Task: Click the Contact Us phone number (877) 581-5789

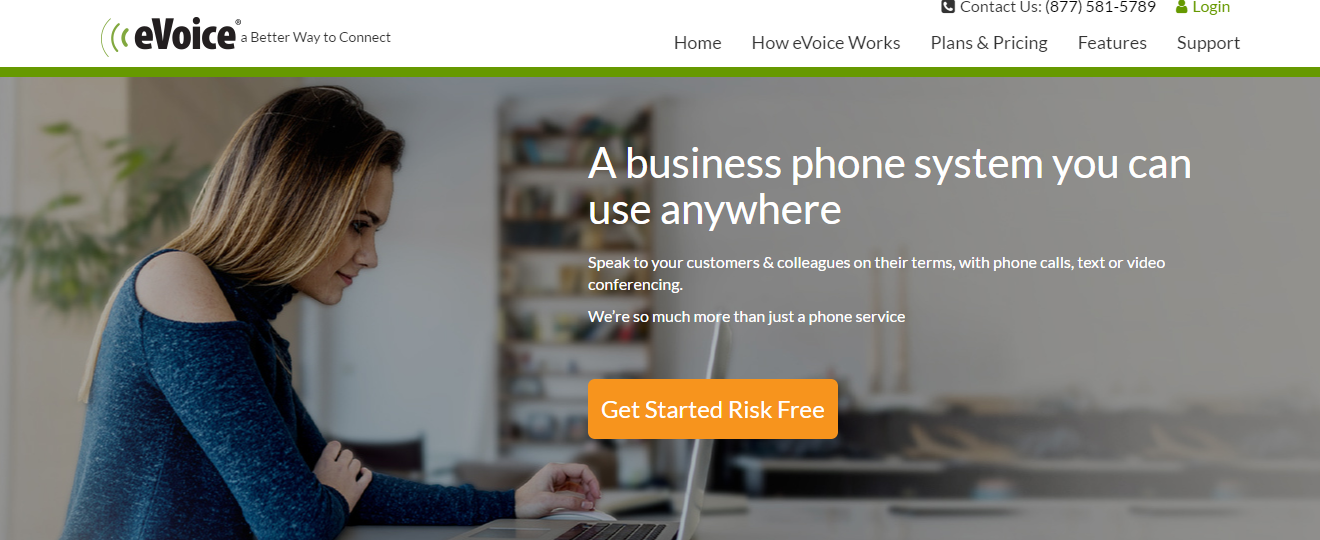Action: click(x=1100, y=7)
